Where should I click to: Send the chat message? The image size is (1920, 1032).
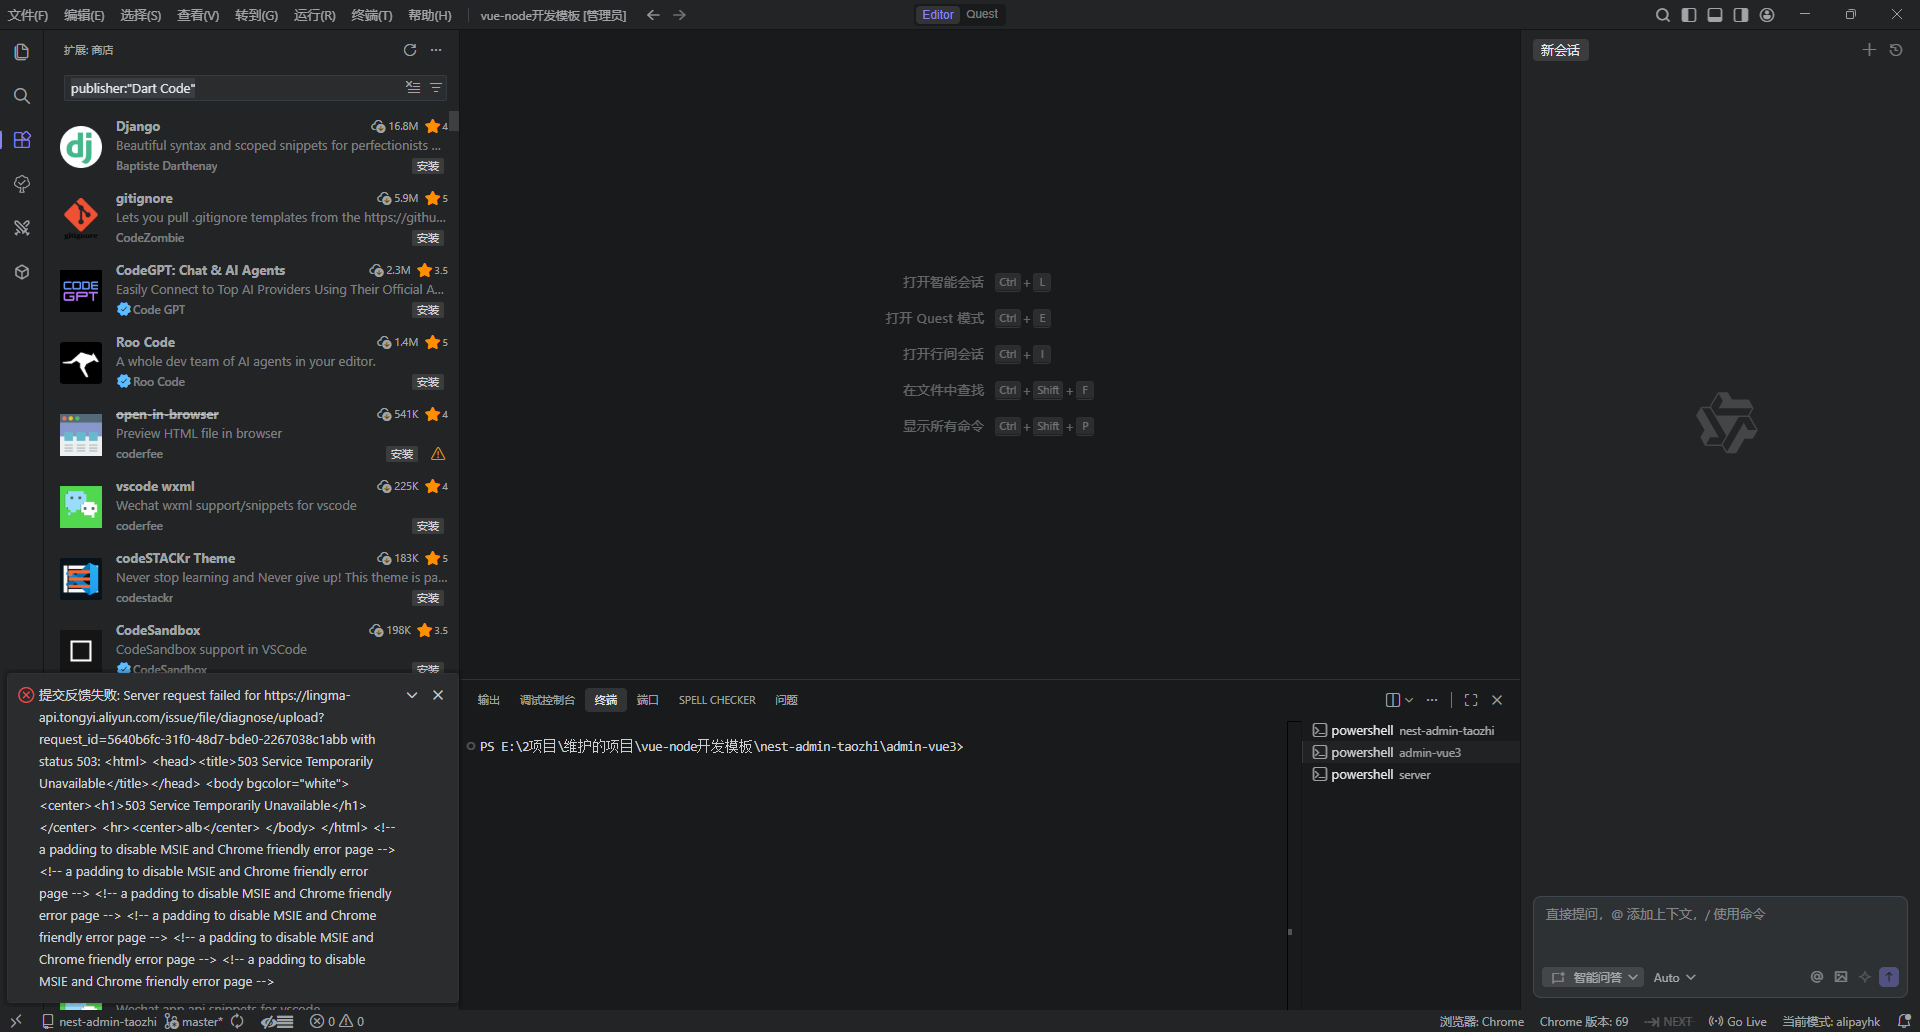(x=1889, y=977)
